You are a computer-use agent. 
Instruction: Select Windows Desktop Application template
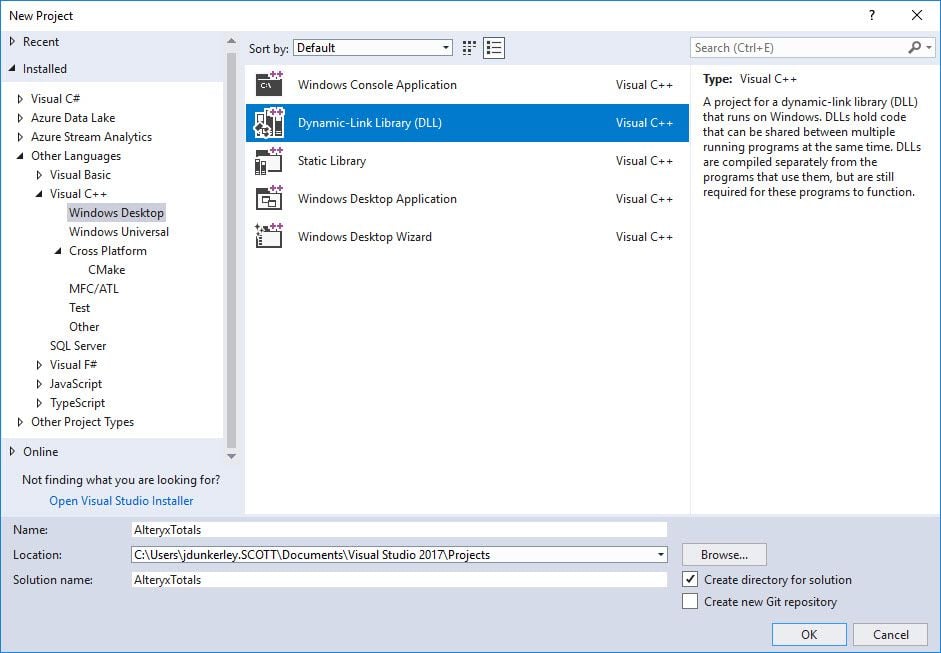467,199
